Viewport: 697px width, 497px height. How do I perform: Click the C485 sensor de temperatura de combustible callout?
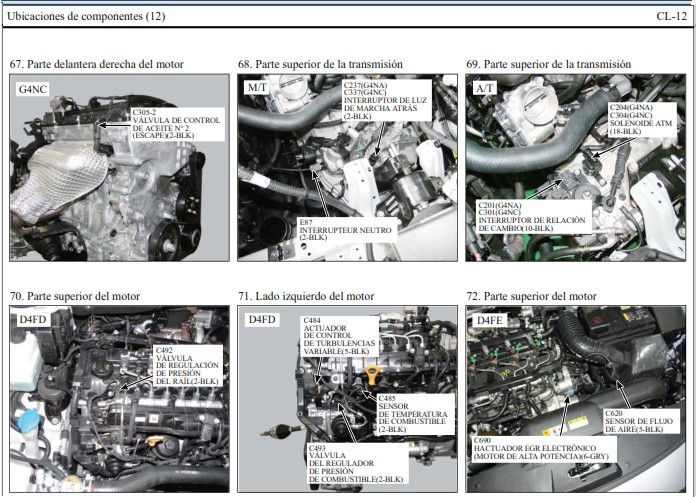(414, 414)
